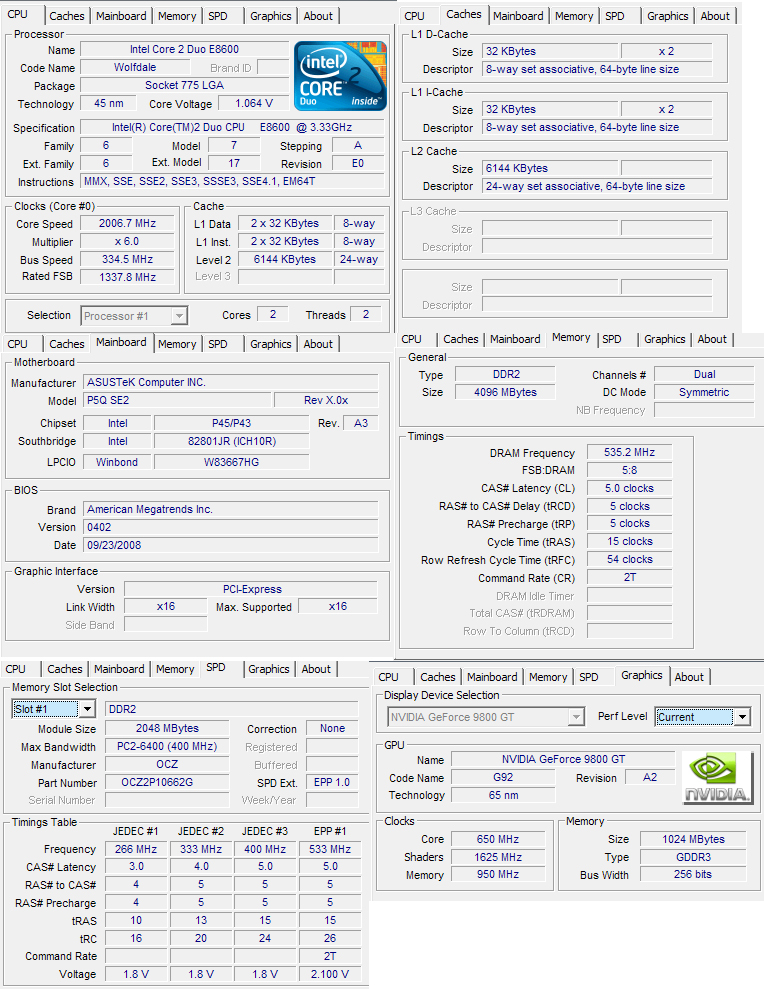764x989 pixels.
Task: Click the Intel Core 2 Duo inside logo
Action: (x=340, y=76)
